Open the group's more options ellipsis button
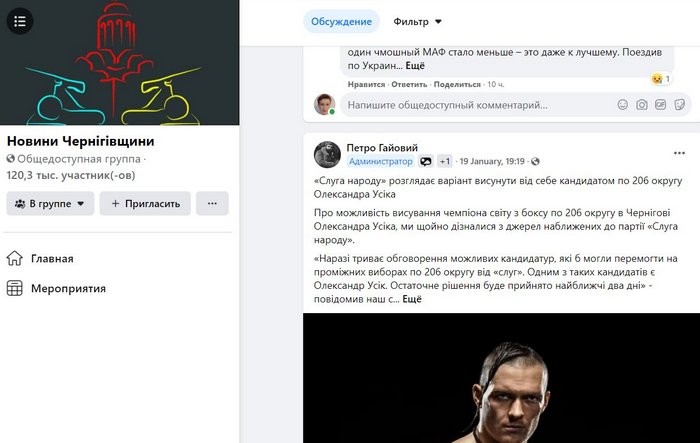 point(212,204)
